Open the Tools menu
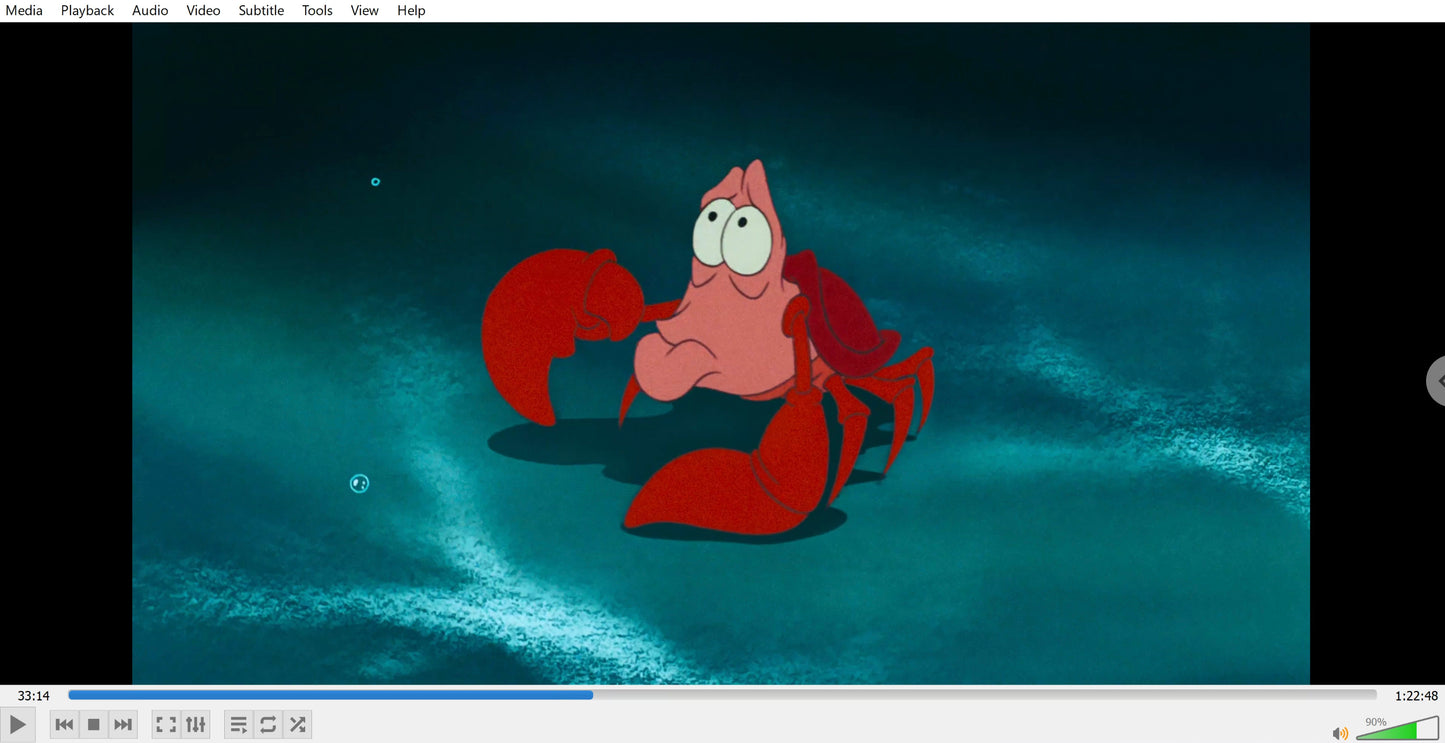1445x743 pixels. 317,10
